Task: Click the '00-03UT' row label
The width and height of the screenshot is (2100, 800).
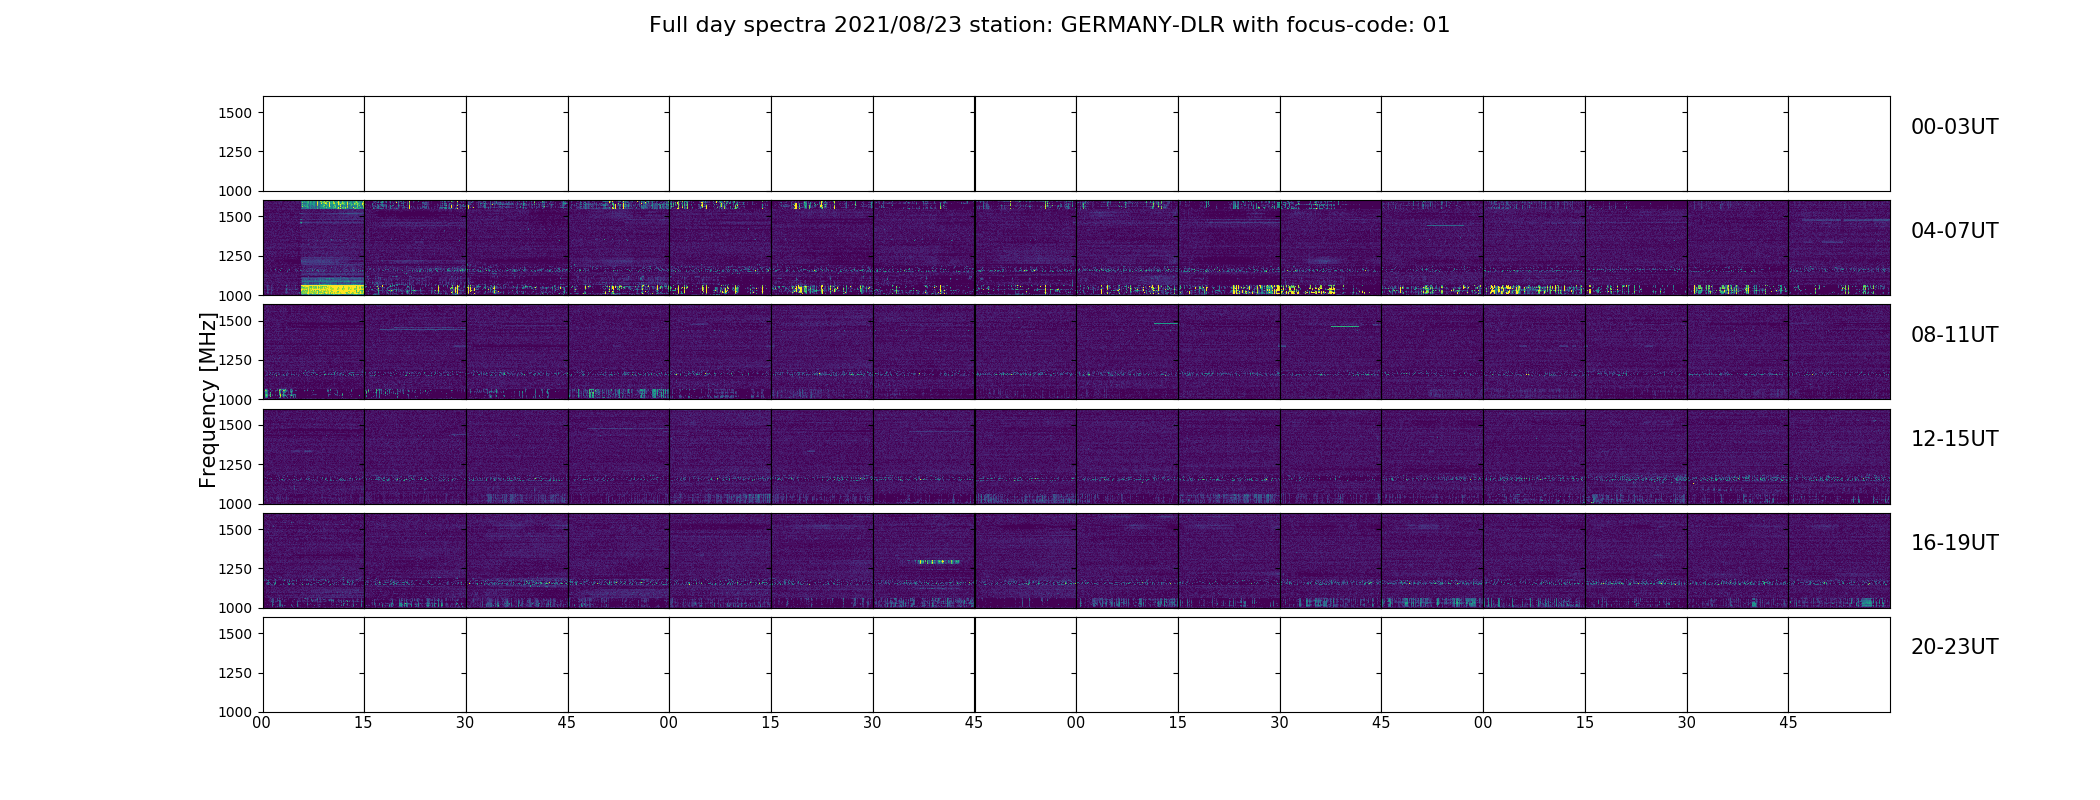Action: click(x=1954, y=127)
